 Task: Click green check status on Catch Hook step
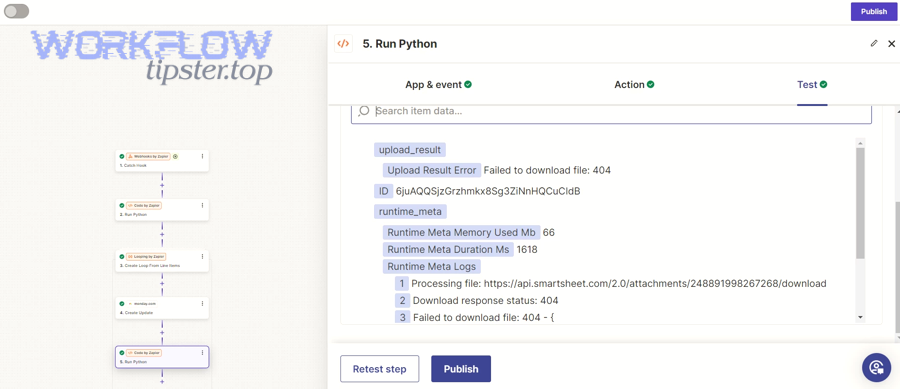122,156
